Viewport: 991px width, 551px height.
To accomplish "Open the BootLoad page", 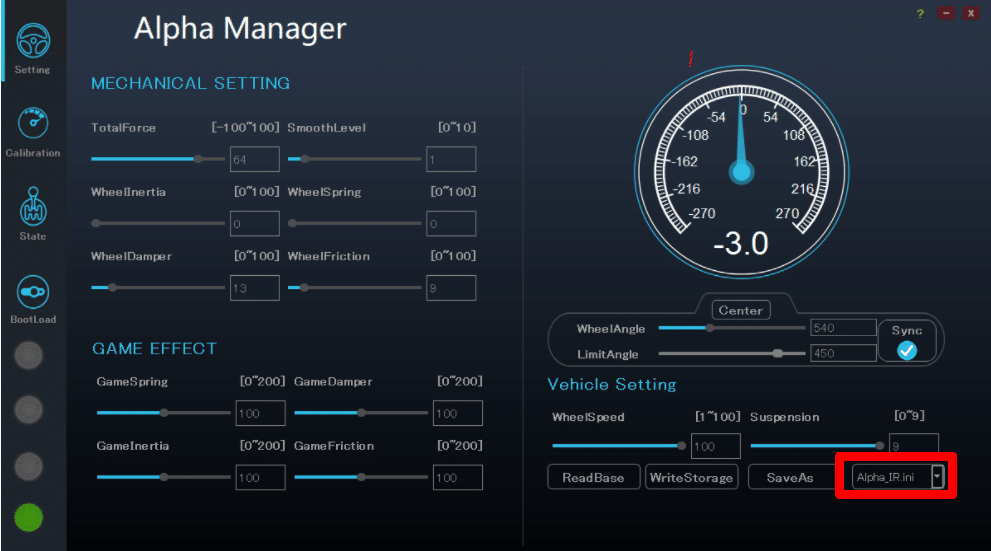I will (33, 300).
